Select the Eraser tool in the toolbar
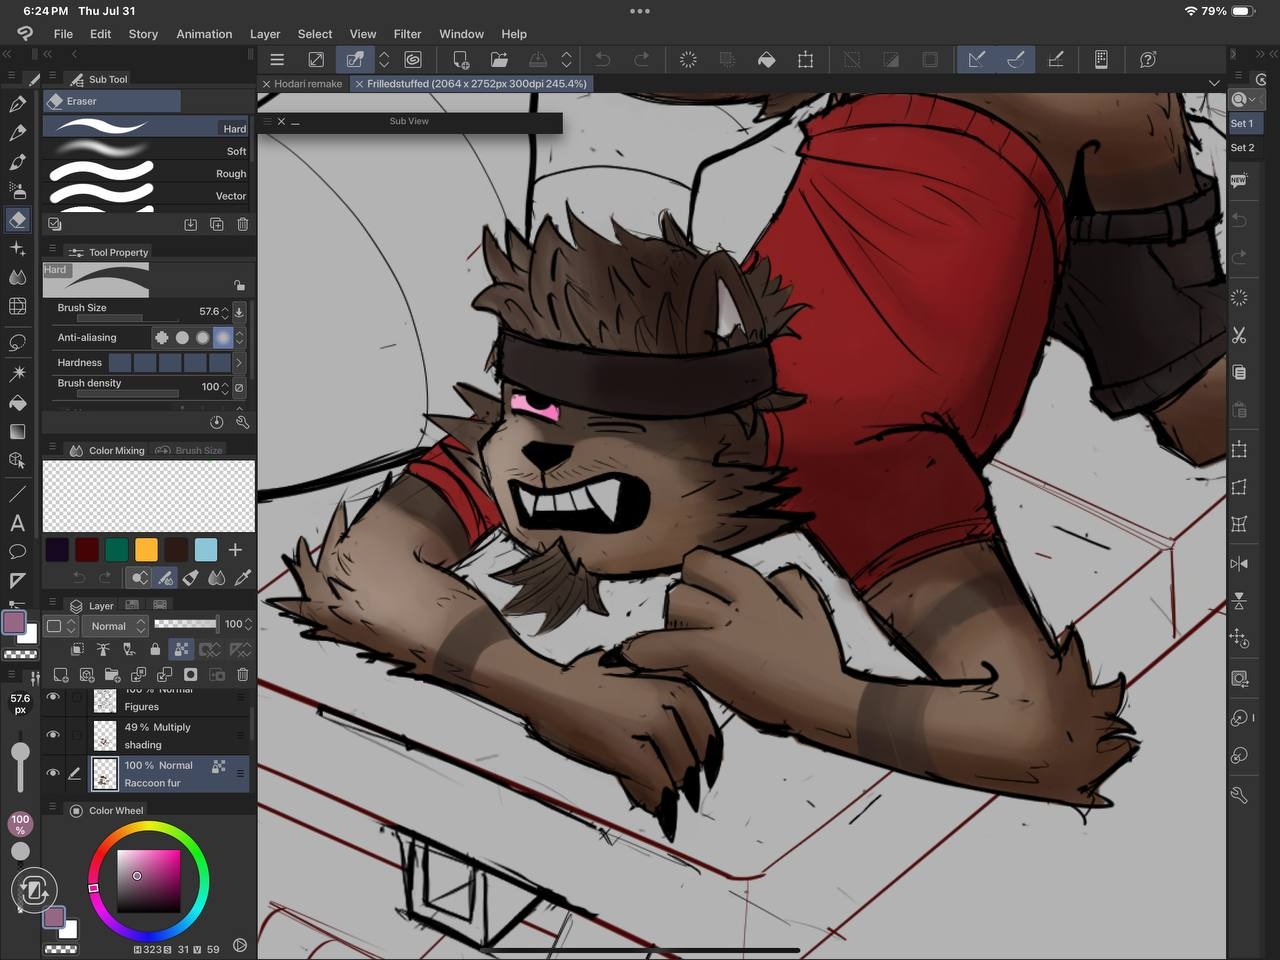 17,220
